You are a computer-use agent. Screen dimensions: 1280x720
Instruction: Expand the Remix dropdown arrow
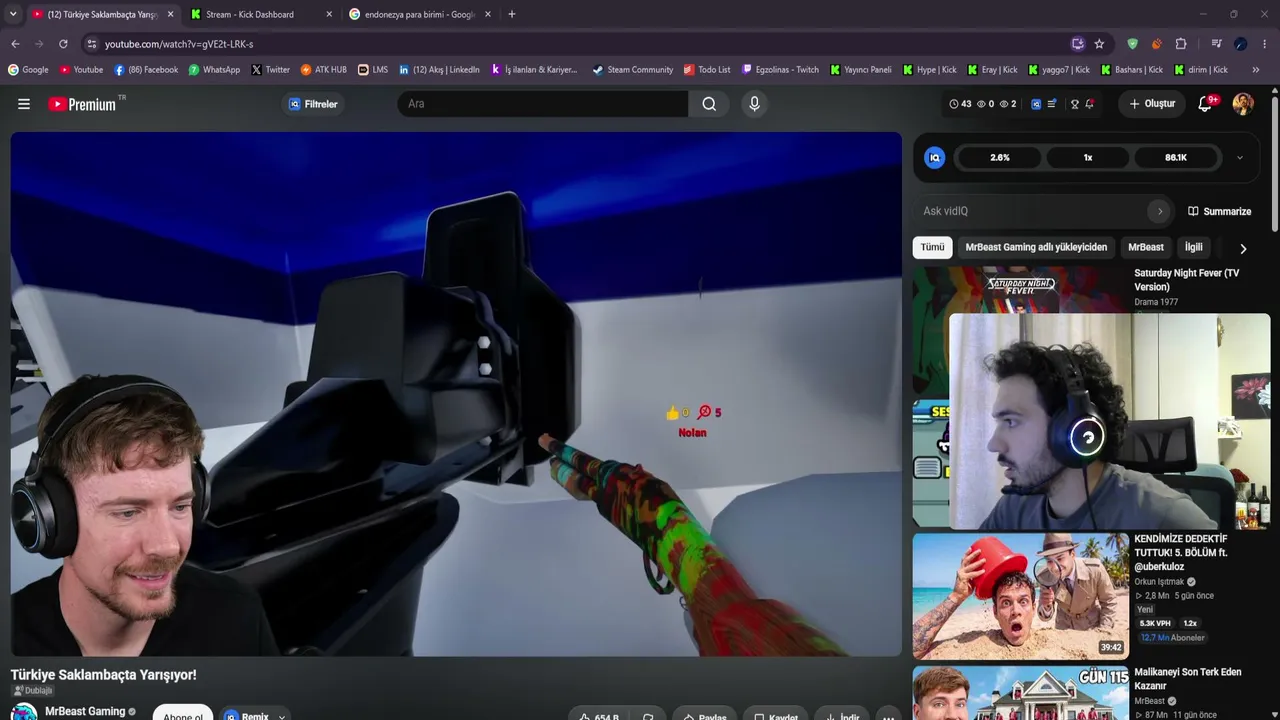click(282, 716)
